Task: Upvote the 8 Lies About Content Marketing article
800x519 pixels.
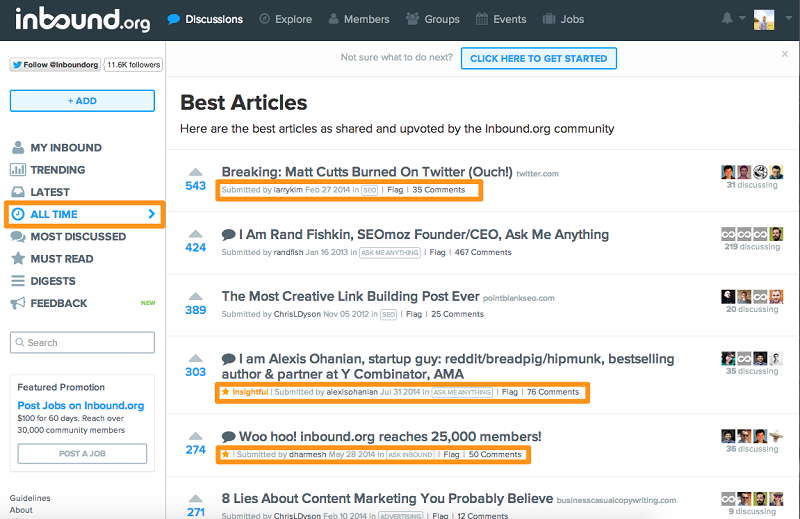Action: point(195,499)
